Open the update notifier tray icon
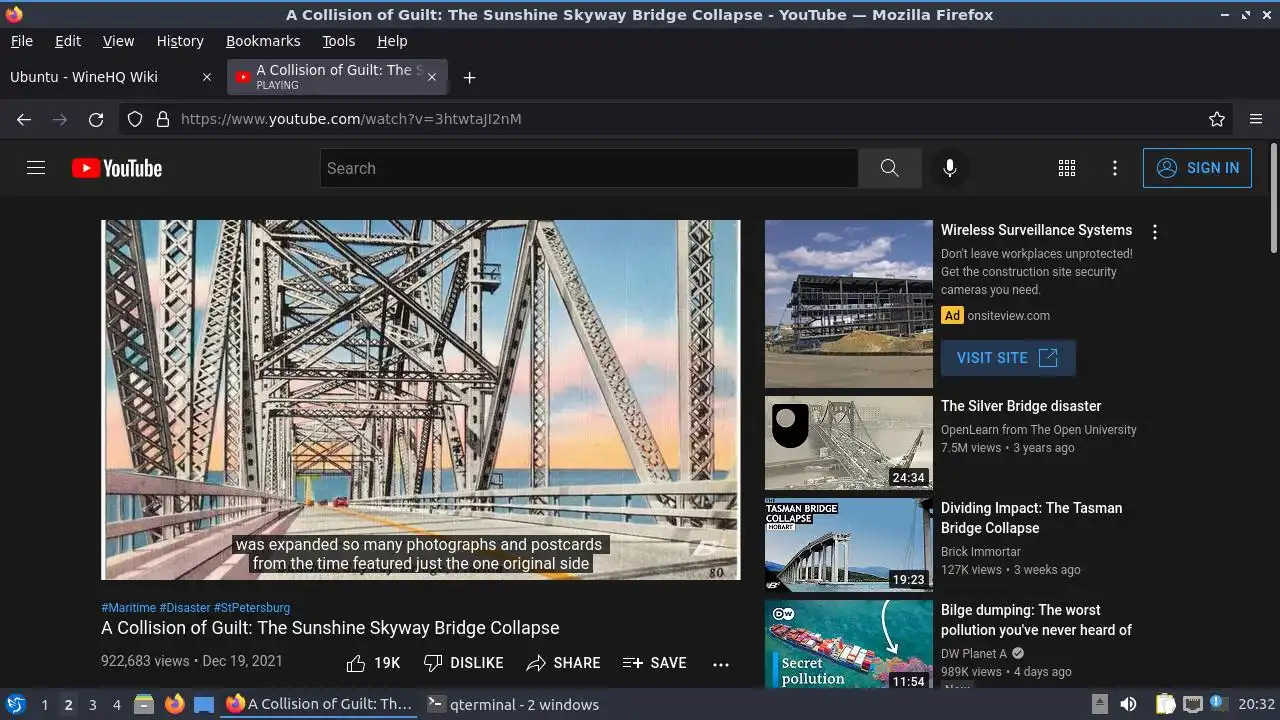 click(1218, 704)
